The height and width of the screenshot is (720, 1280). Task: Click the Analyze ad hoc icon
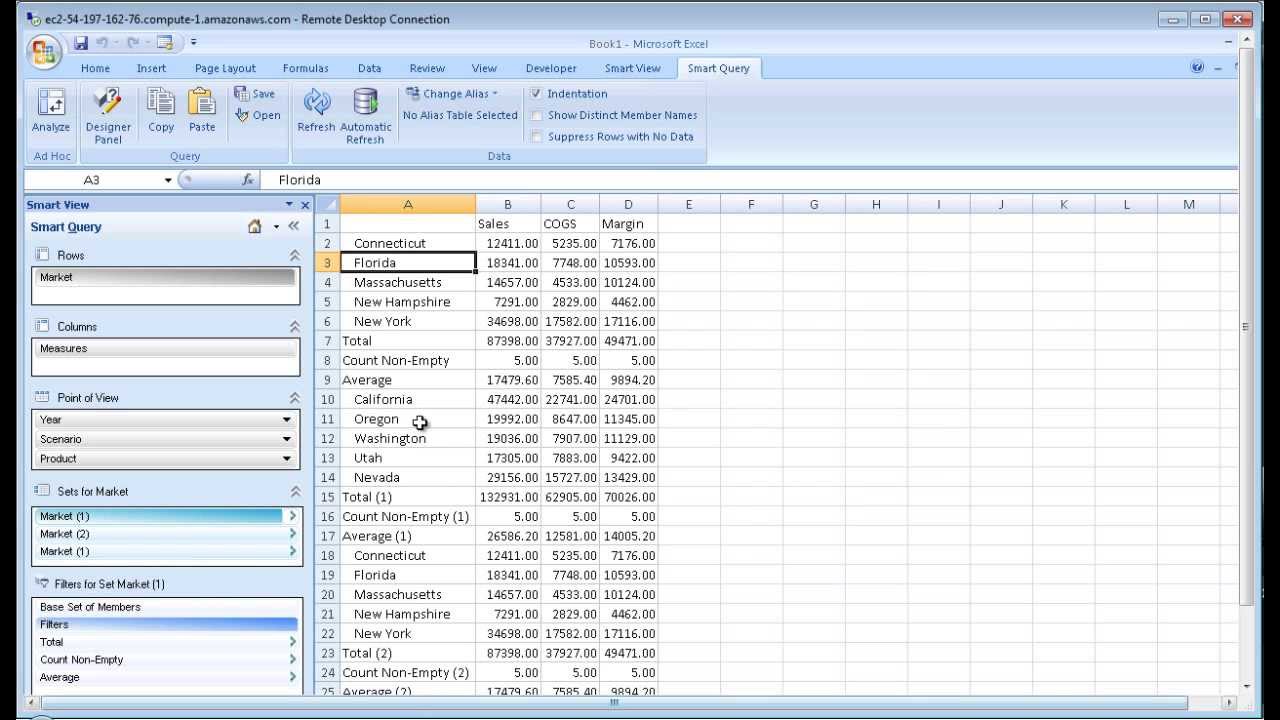(x=50, y=111)
